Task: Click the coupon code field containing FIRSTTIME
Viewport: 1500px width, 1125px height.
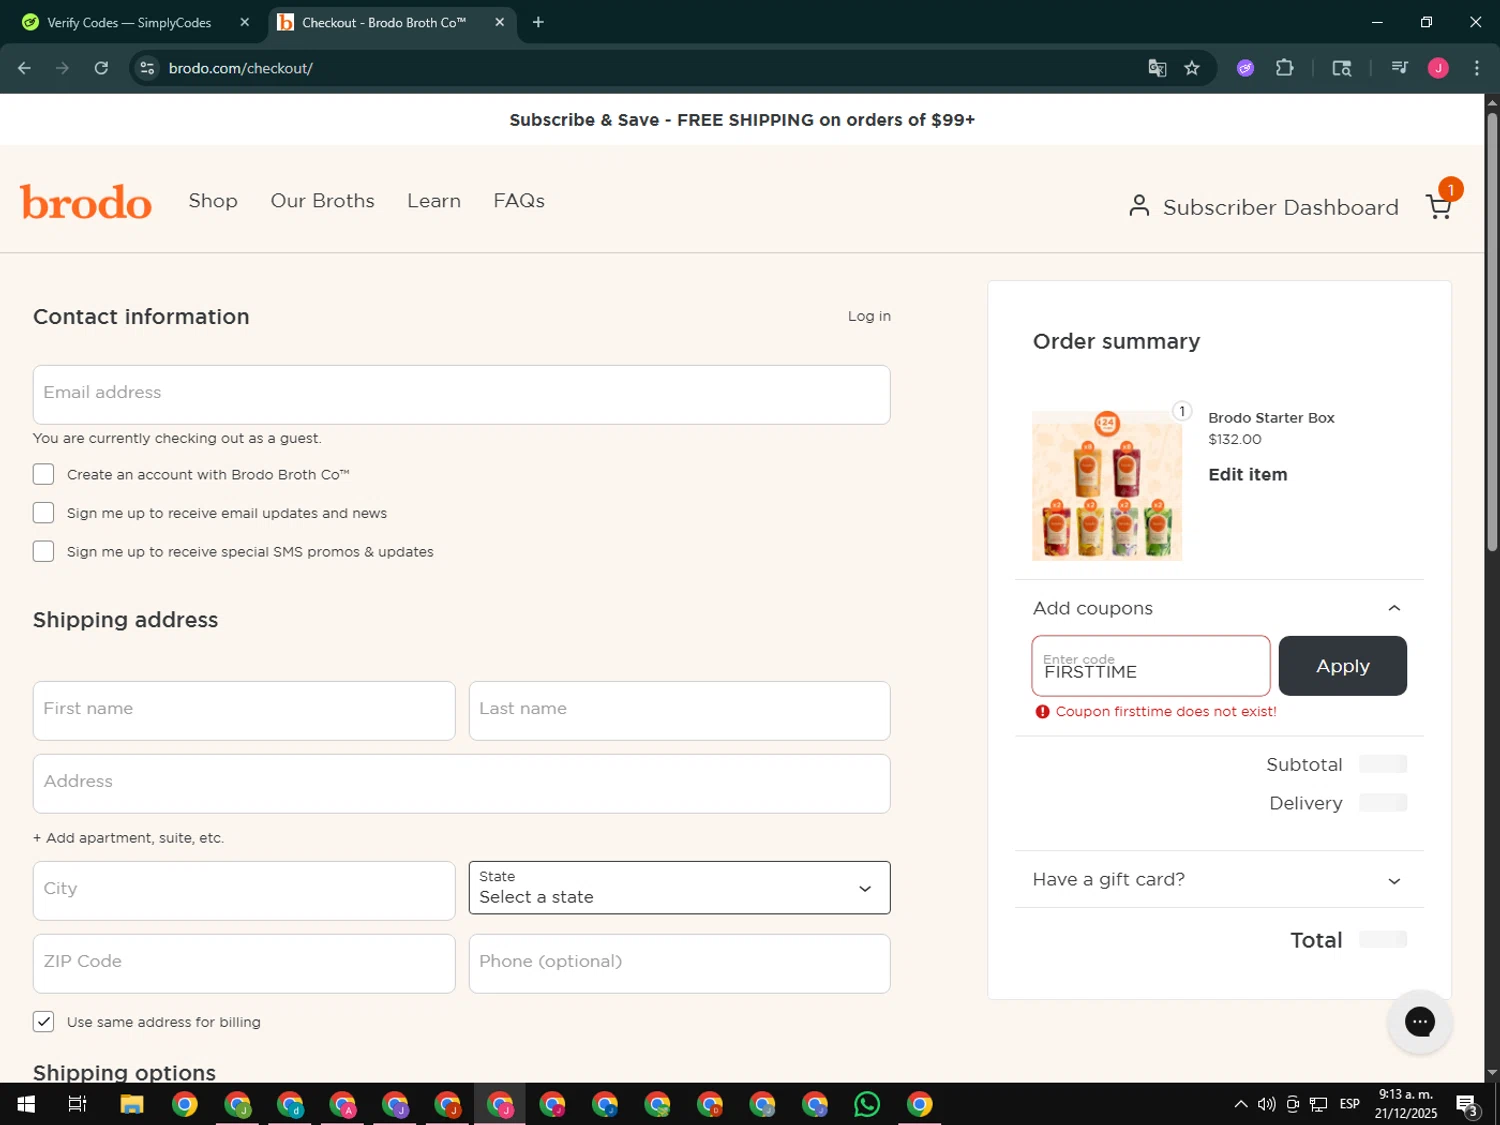Action: [x=1151, y=666]
